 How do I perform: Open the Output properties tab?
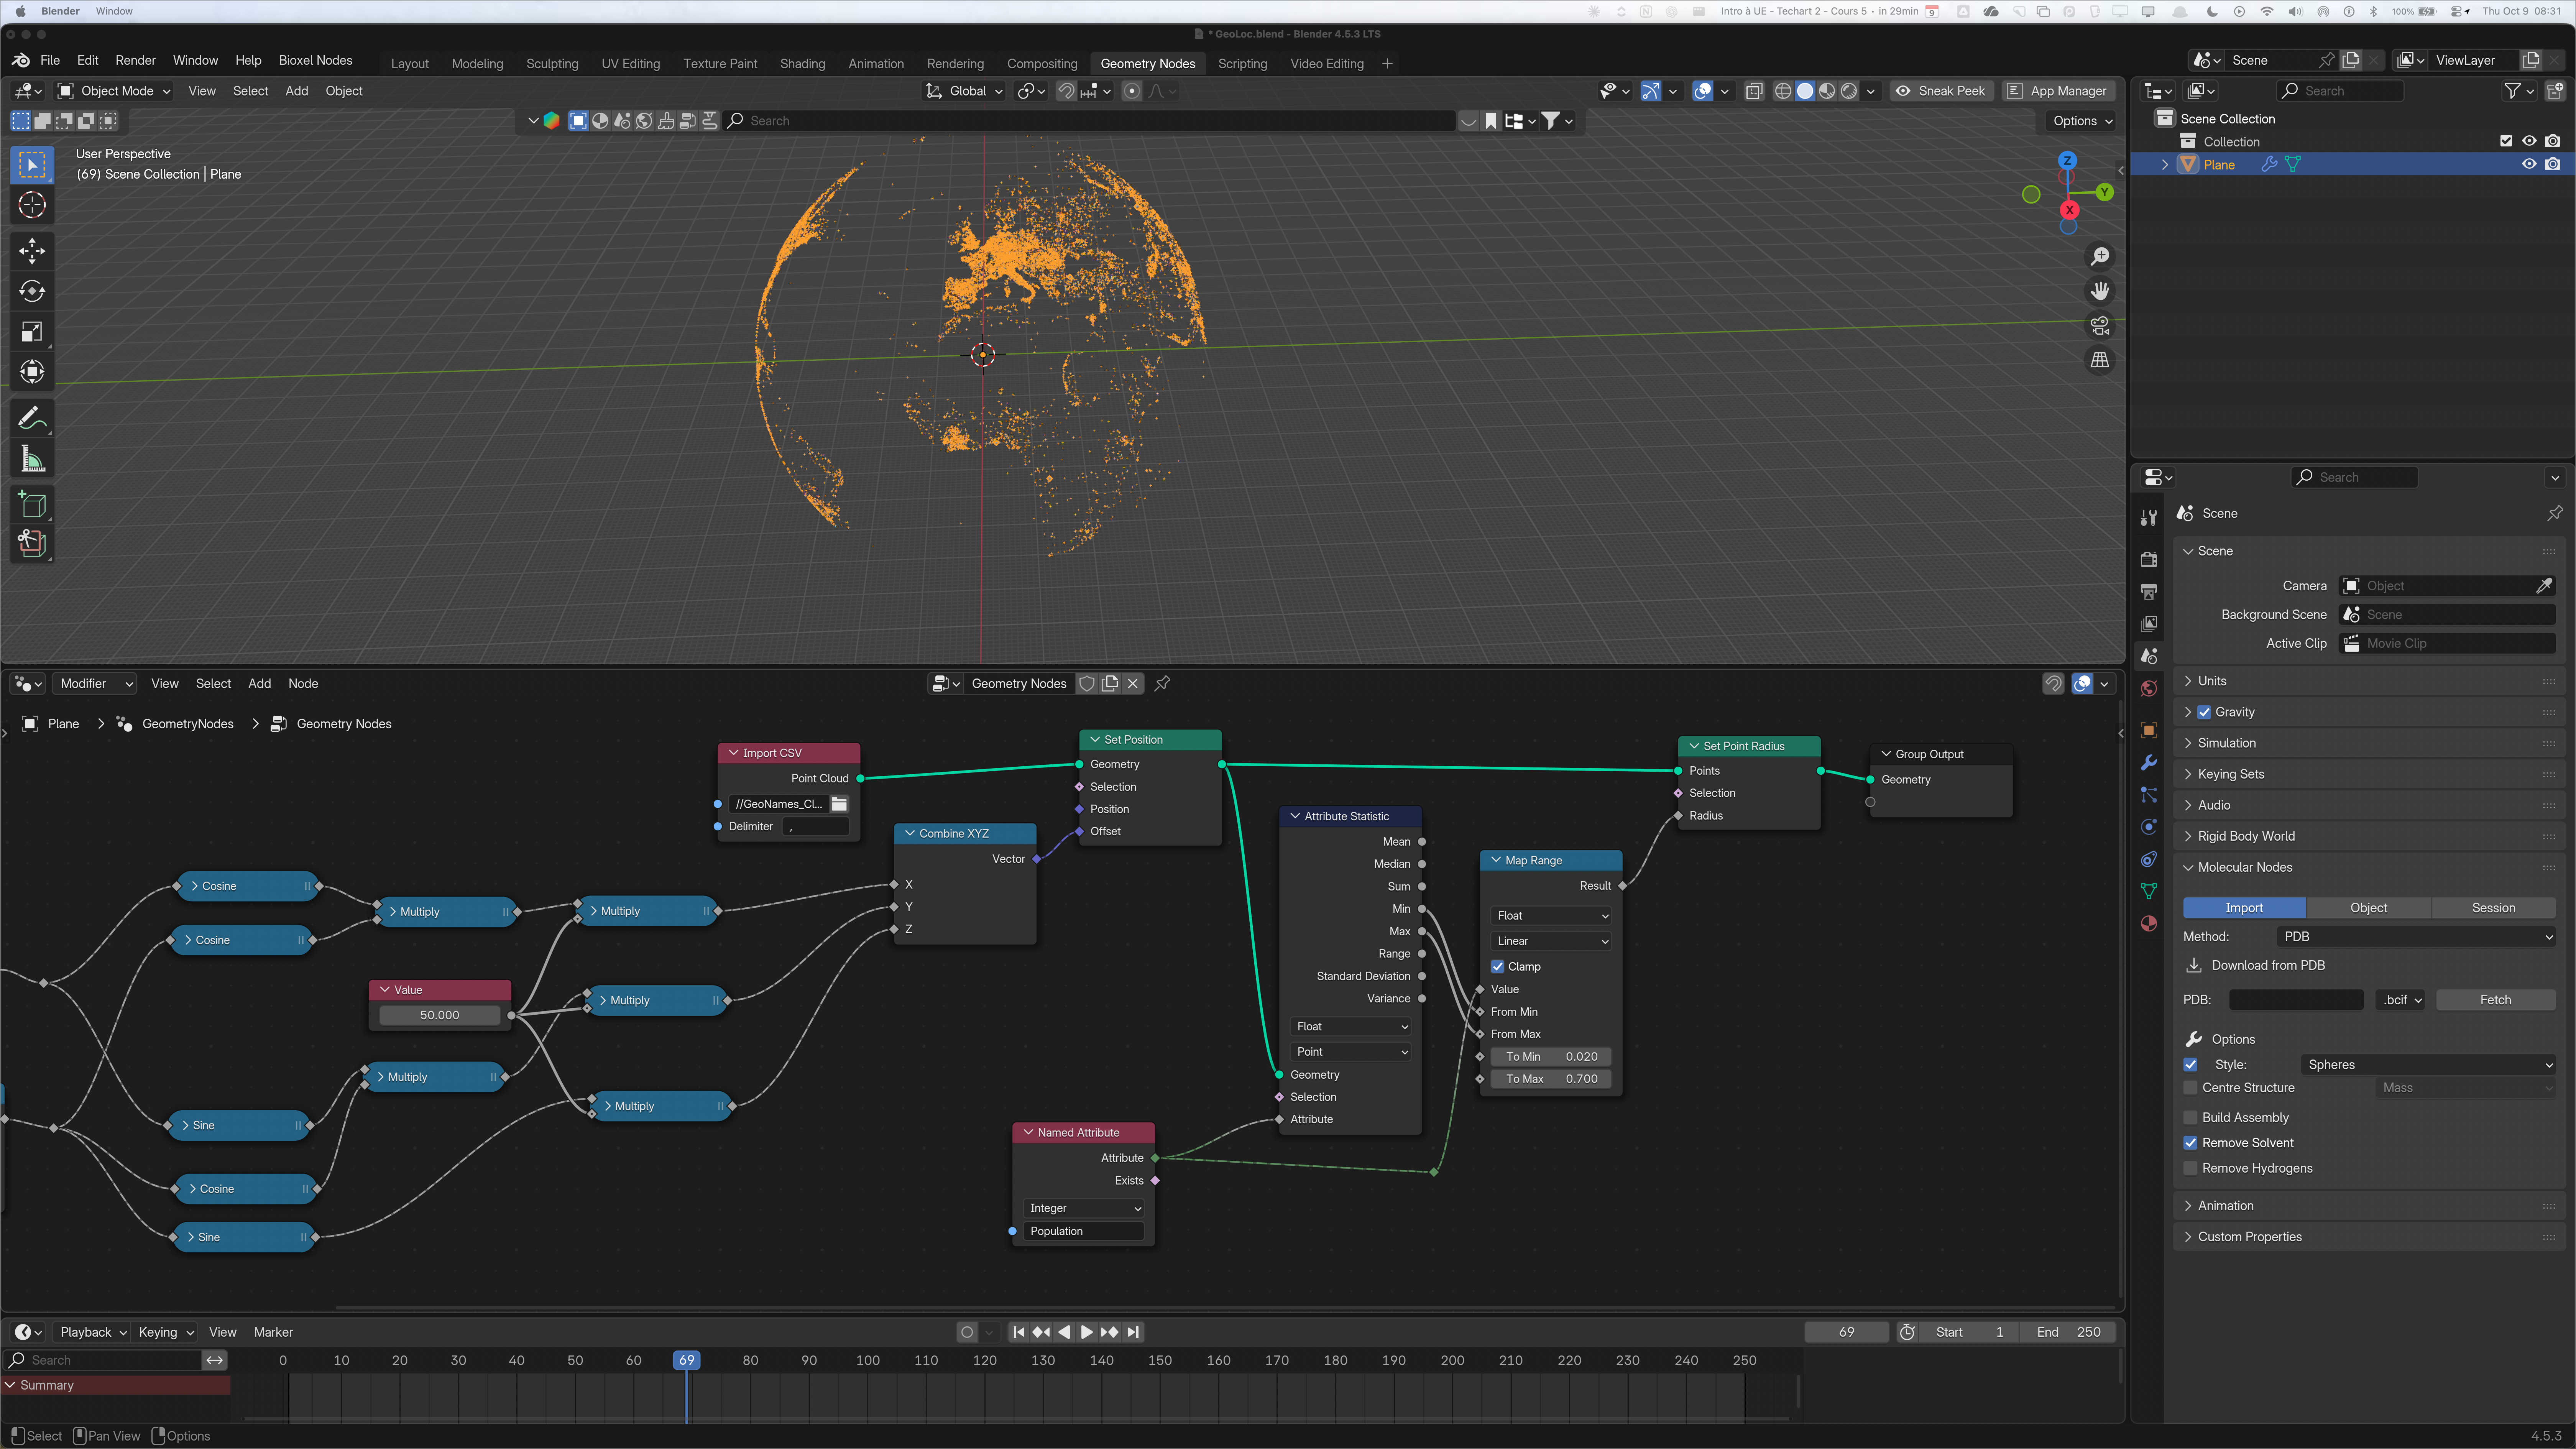[2149, 591]
